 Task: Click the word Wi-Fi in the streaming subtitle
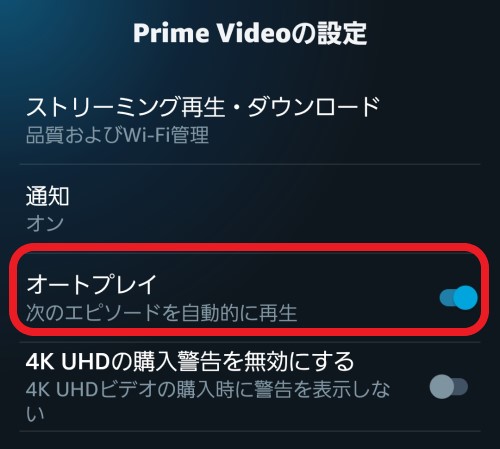pos(147,135)
